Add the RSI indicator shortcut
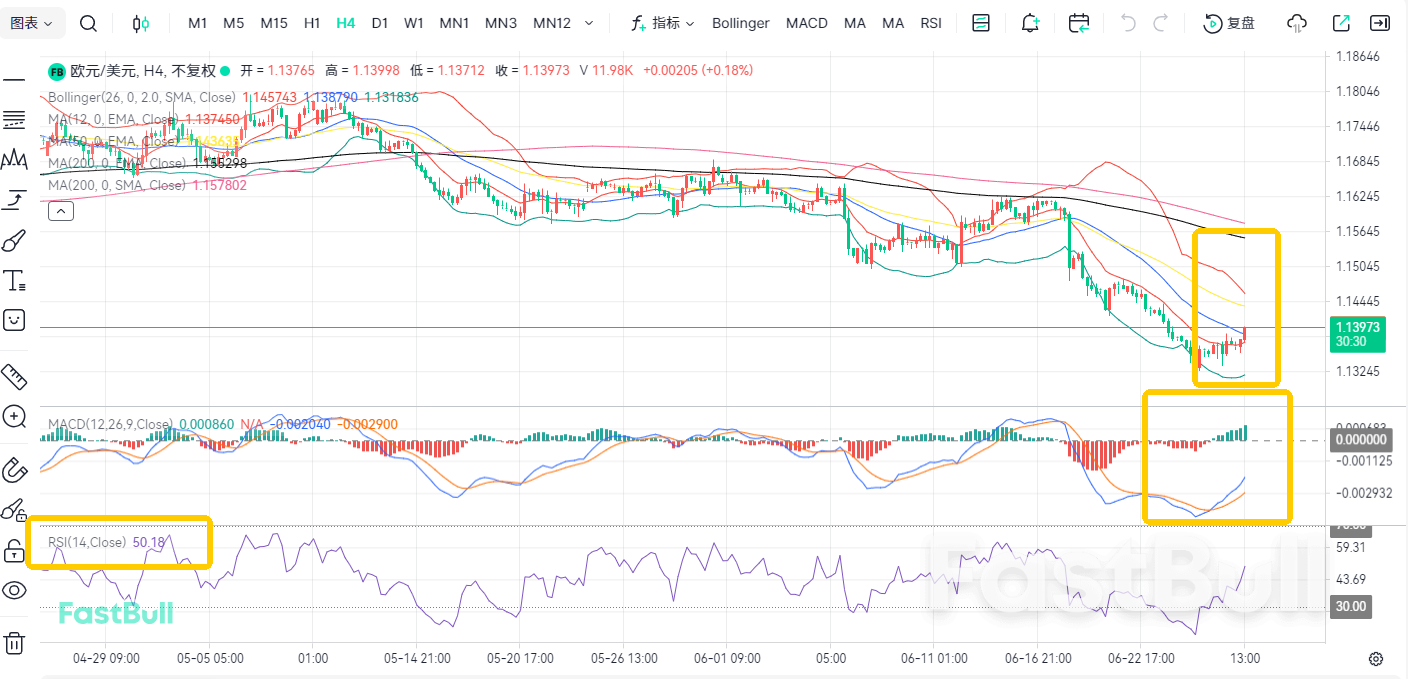Image resolution: width=1408 pixels, height=679 pixels. (x=931, y=23)
